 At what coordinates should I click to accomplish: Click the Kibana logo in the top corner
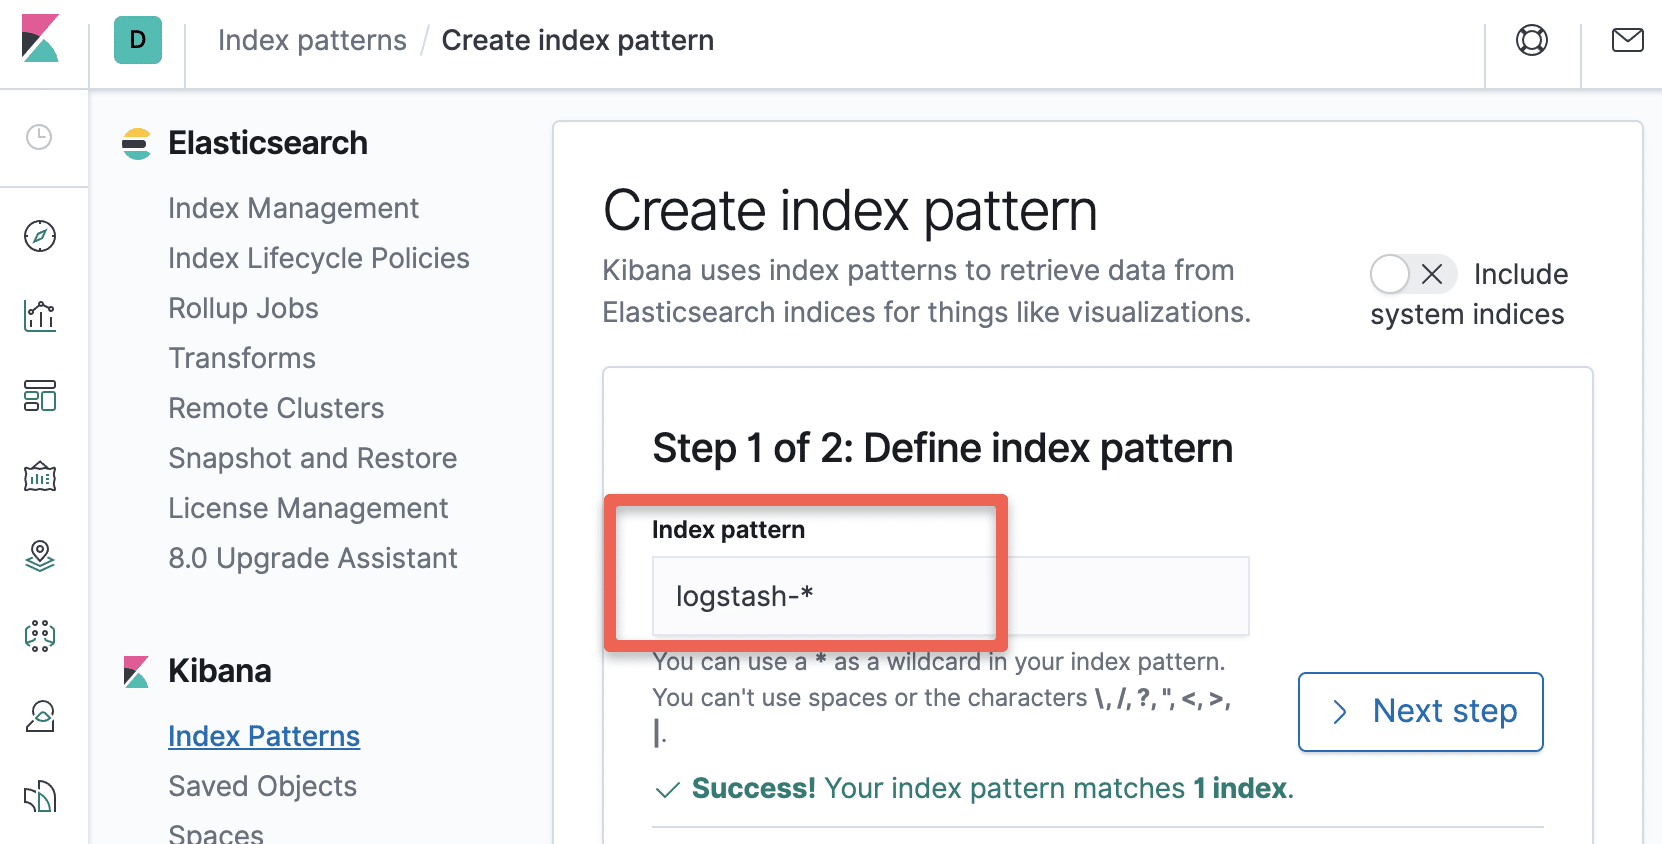[x=40, y=40]
